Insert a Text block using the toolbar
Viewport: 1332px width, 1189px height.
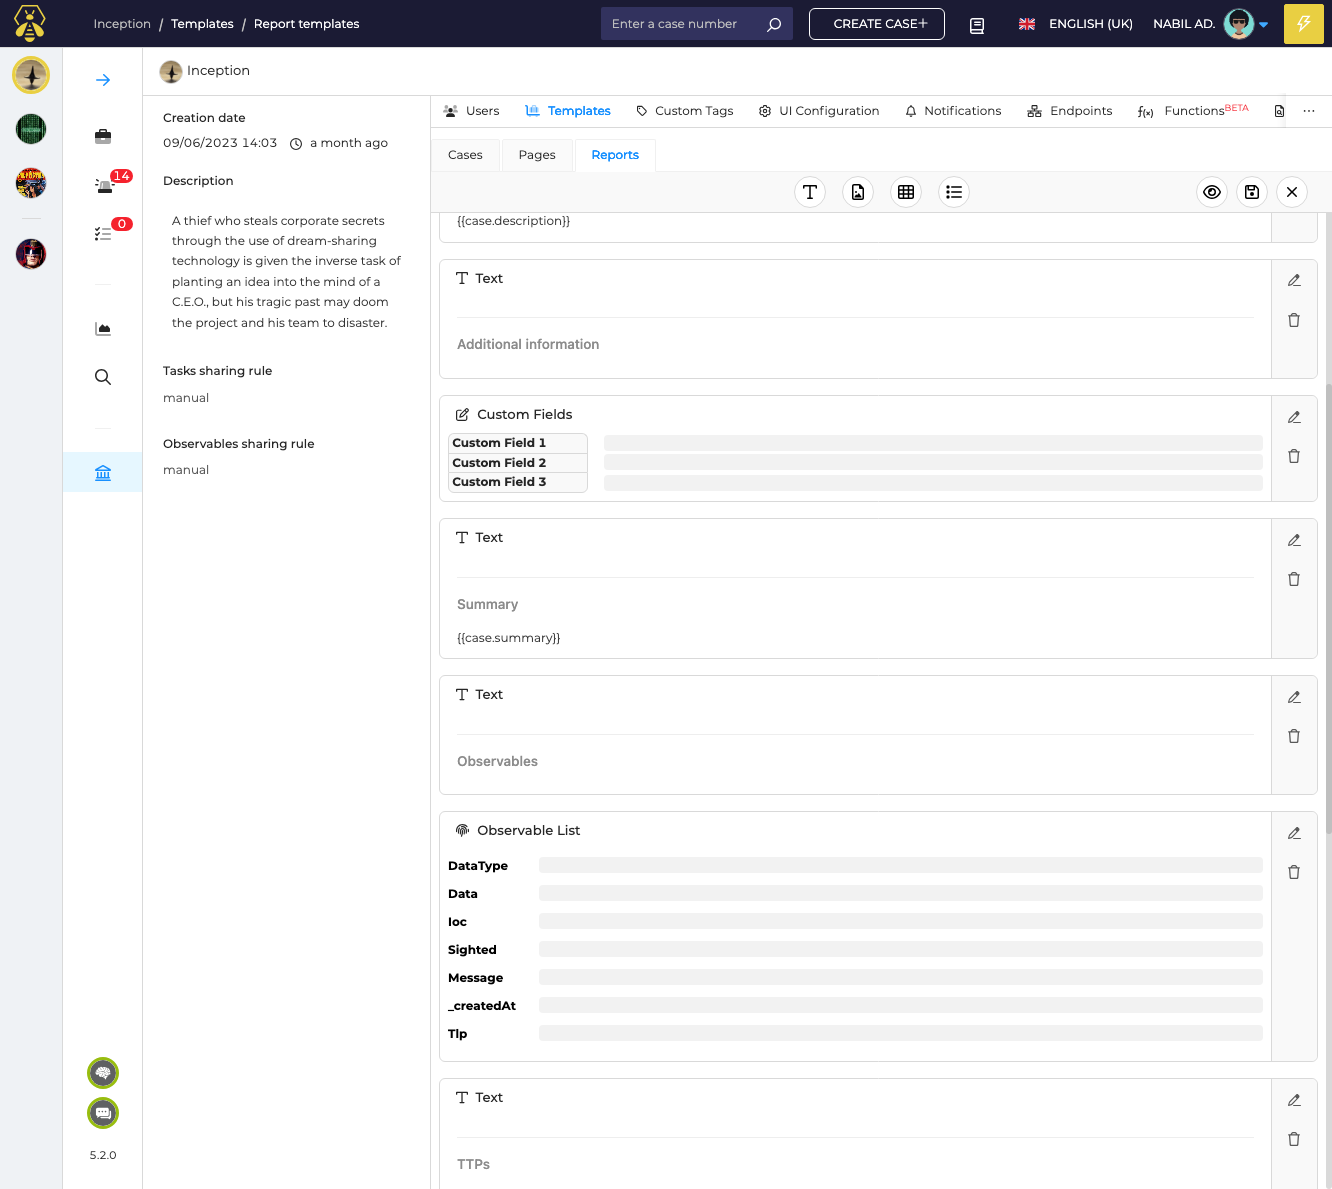pos(810,191)
